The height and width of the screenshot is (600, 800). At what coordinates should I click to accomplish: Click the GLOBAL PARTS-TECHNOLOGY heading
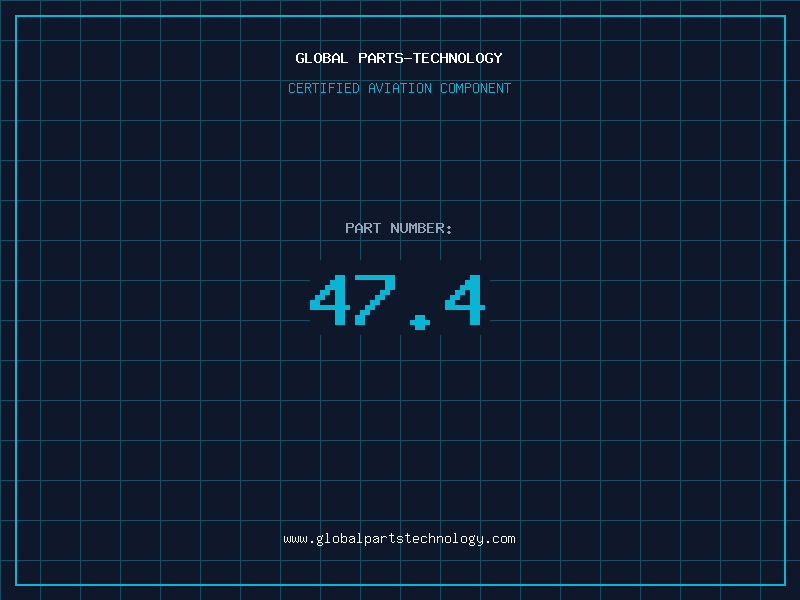tap(399, 58)
